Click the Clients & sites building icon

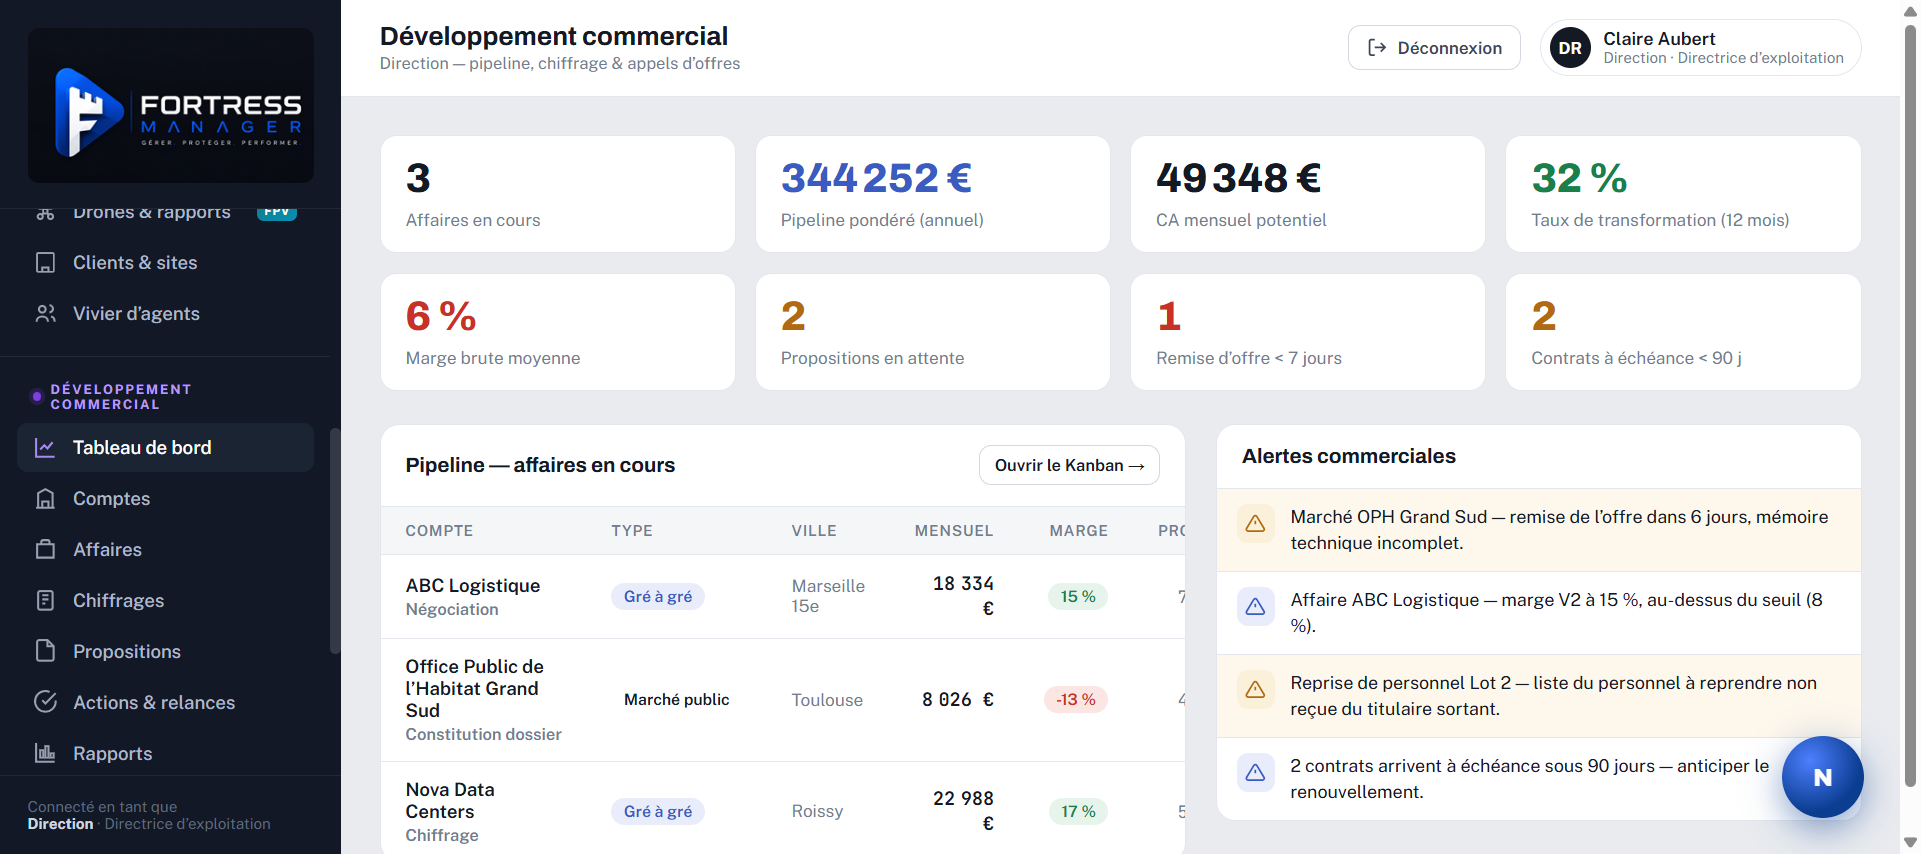point(45,263)
